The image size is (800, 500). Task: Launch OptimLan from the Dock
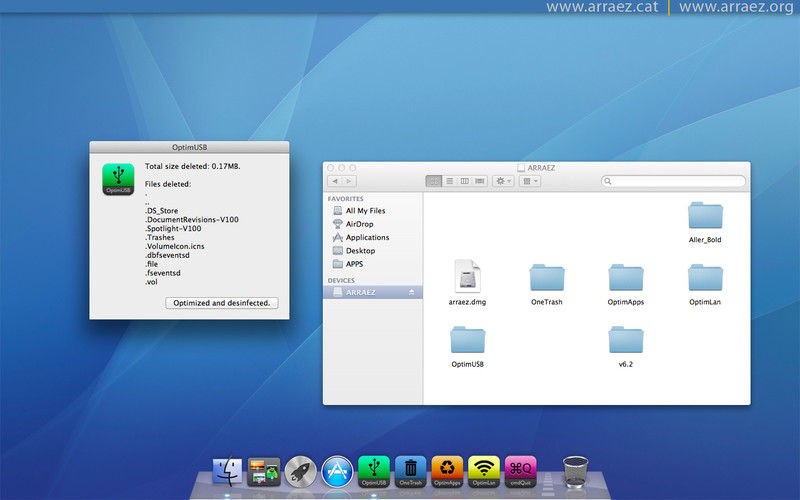coord(484,471)
